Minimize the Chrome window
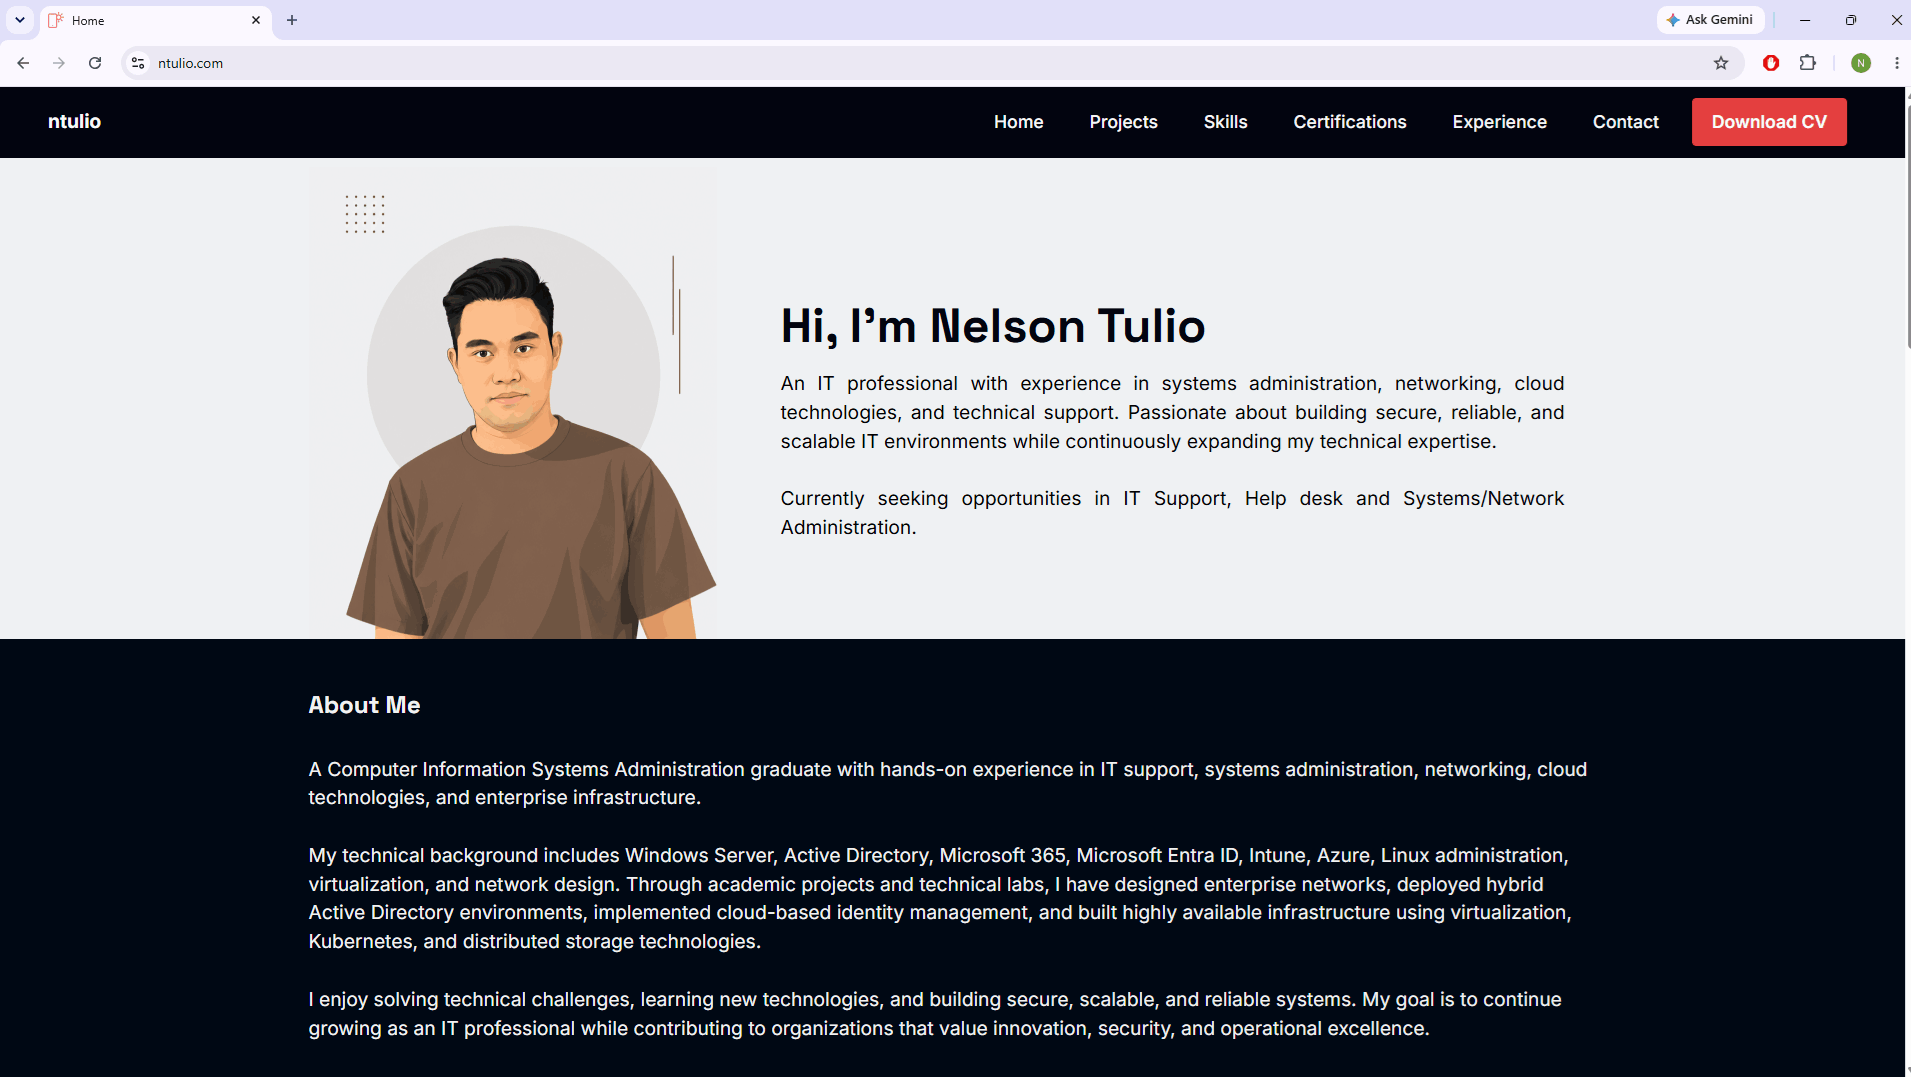Viewport: 1911px width, 1077px height. (x=1805, y=20)
